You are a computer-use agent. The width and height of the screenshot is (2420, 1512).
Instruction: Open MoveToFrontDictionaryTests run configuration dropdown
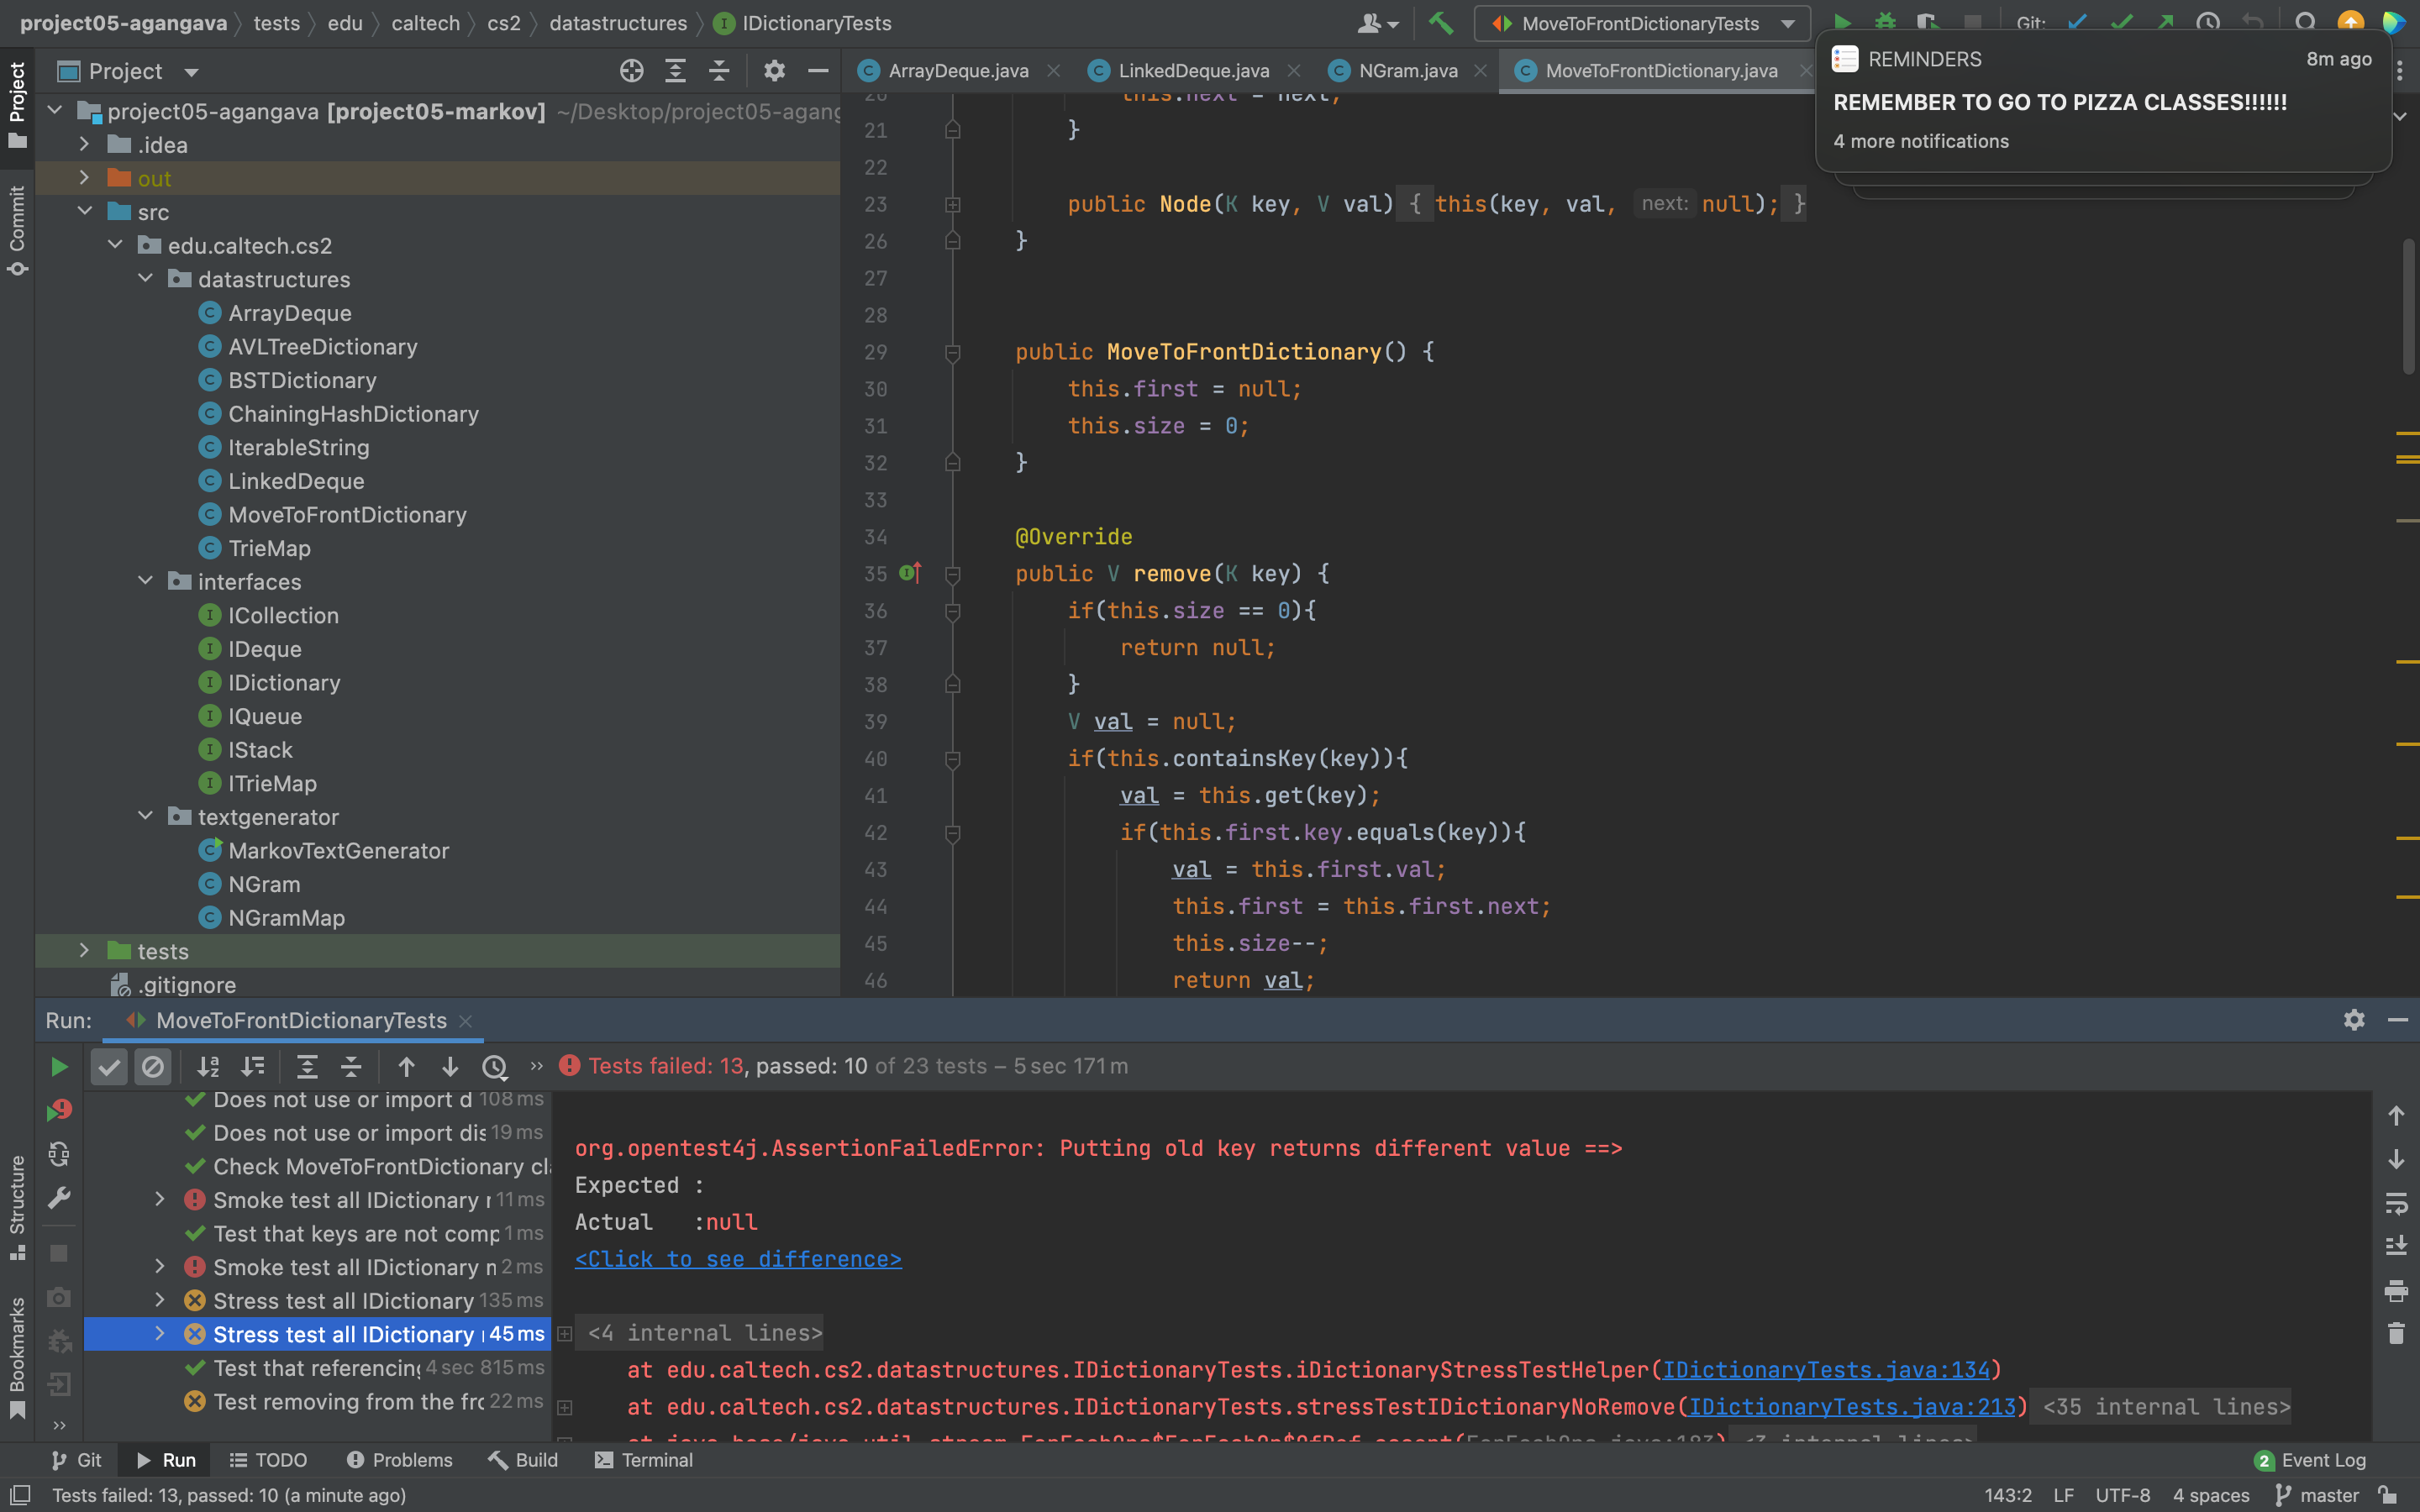pos(1641,23)
